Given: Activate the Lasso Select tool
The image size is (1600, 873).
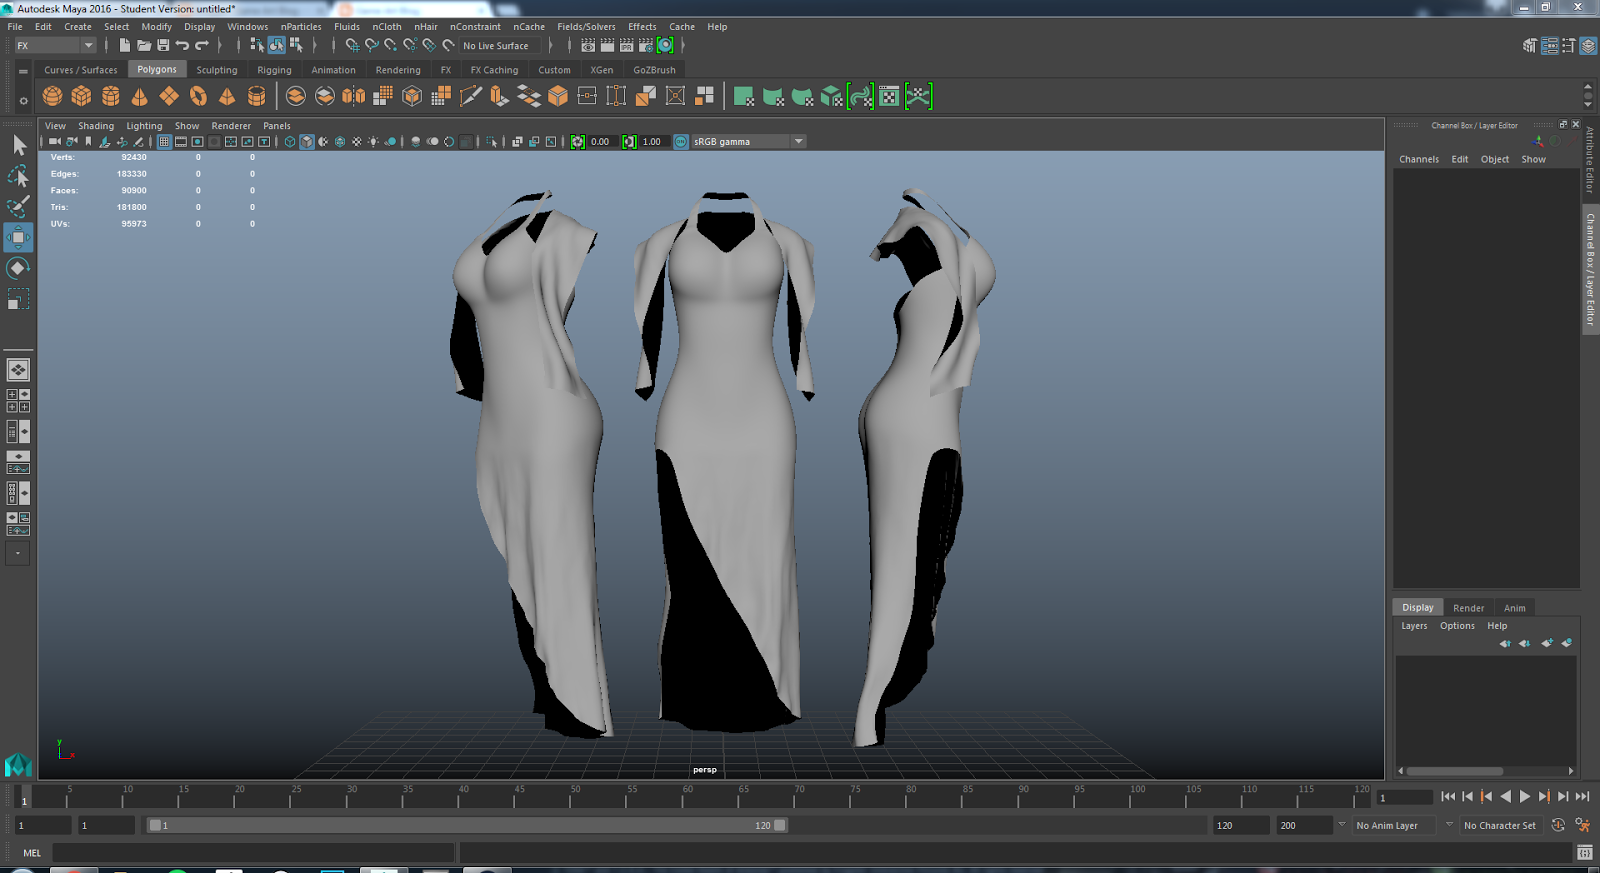Looking at the screenshot, I should (18, 177).
